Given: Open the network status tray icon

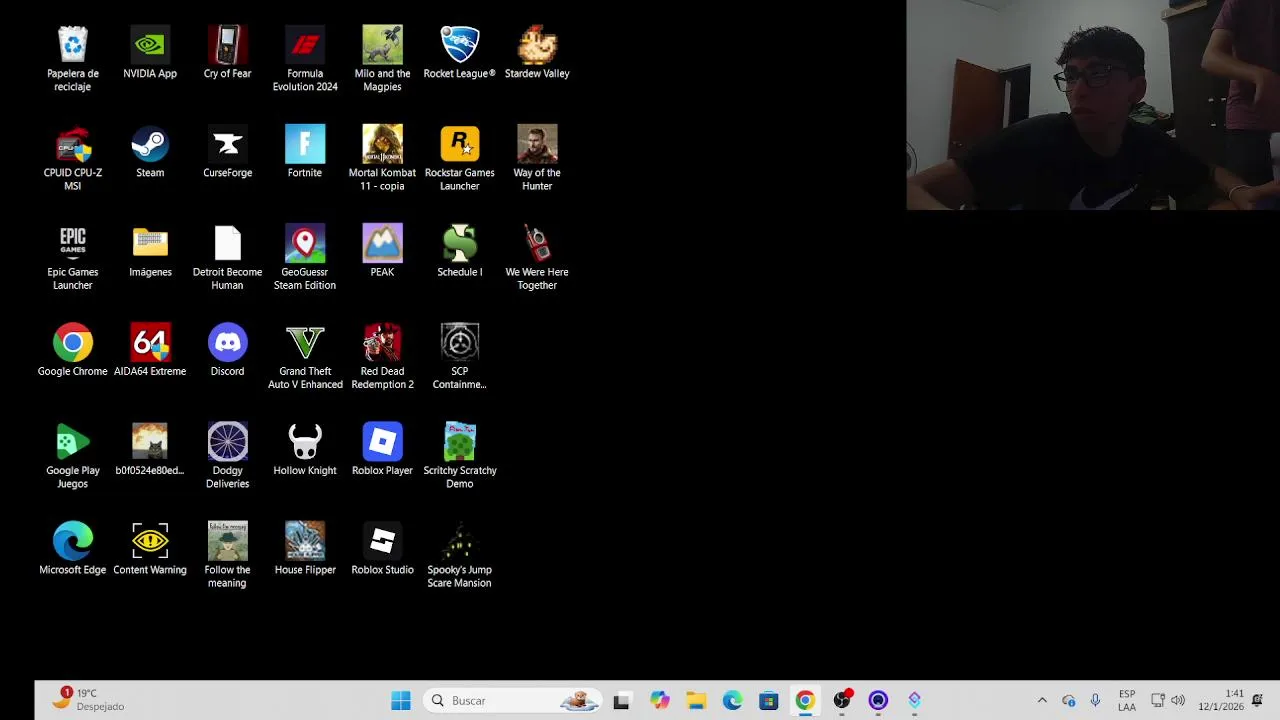Looking at the screenshot, I should [x=1158, y=701].
